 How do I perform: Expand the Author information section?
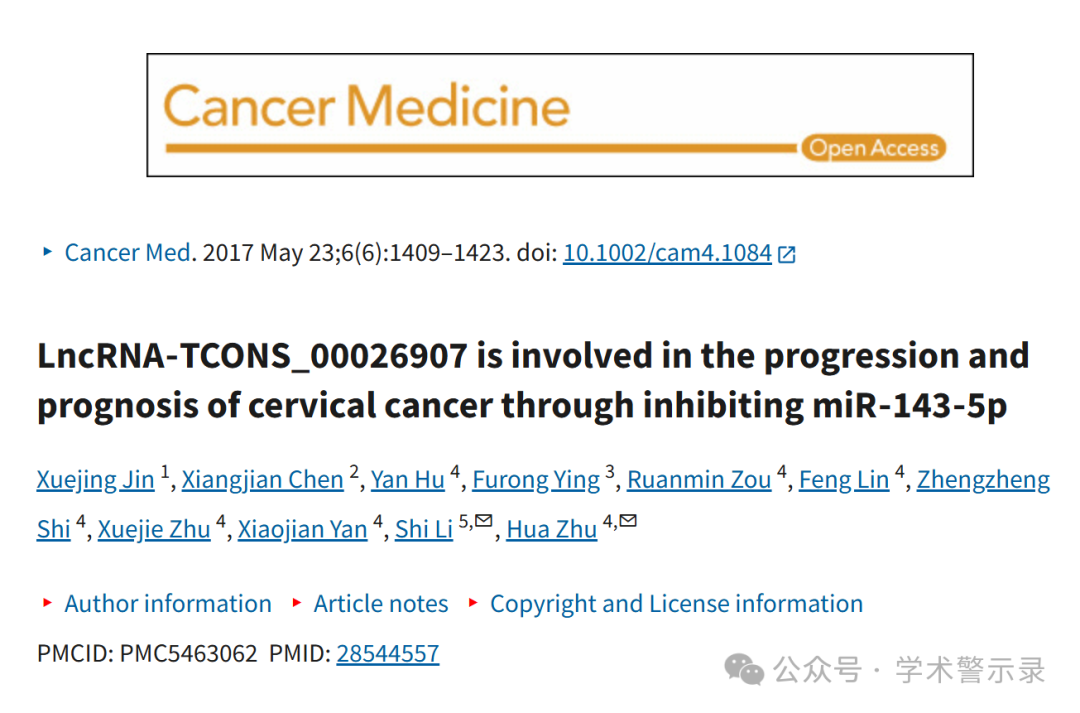point(168,603)
